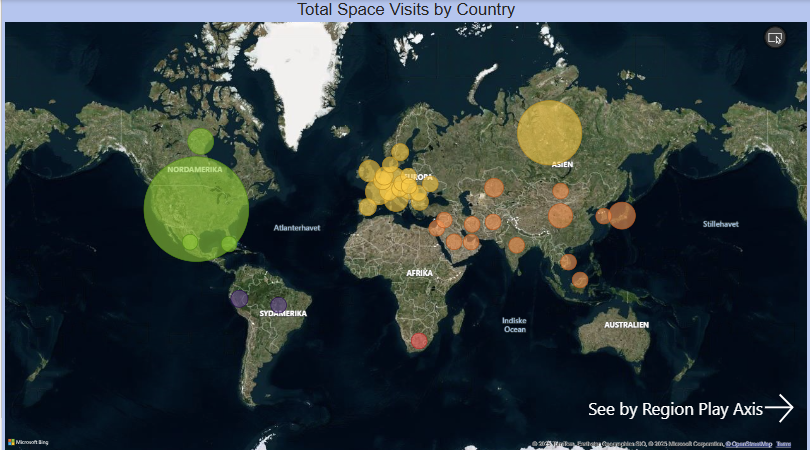Image resolution: width=810 pixels, height=450 pixels.
Task: Select the orange bubble over Saudi Arabia
Action: click(x=454, y=241)
